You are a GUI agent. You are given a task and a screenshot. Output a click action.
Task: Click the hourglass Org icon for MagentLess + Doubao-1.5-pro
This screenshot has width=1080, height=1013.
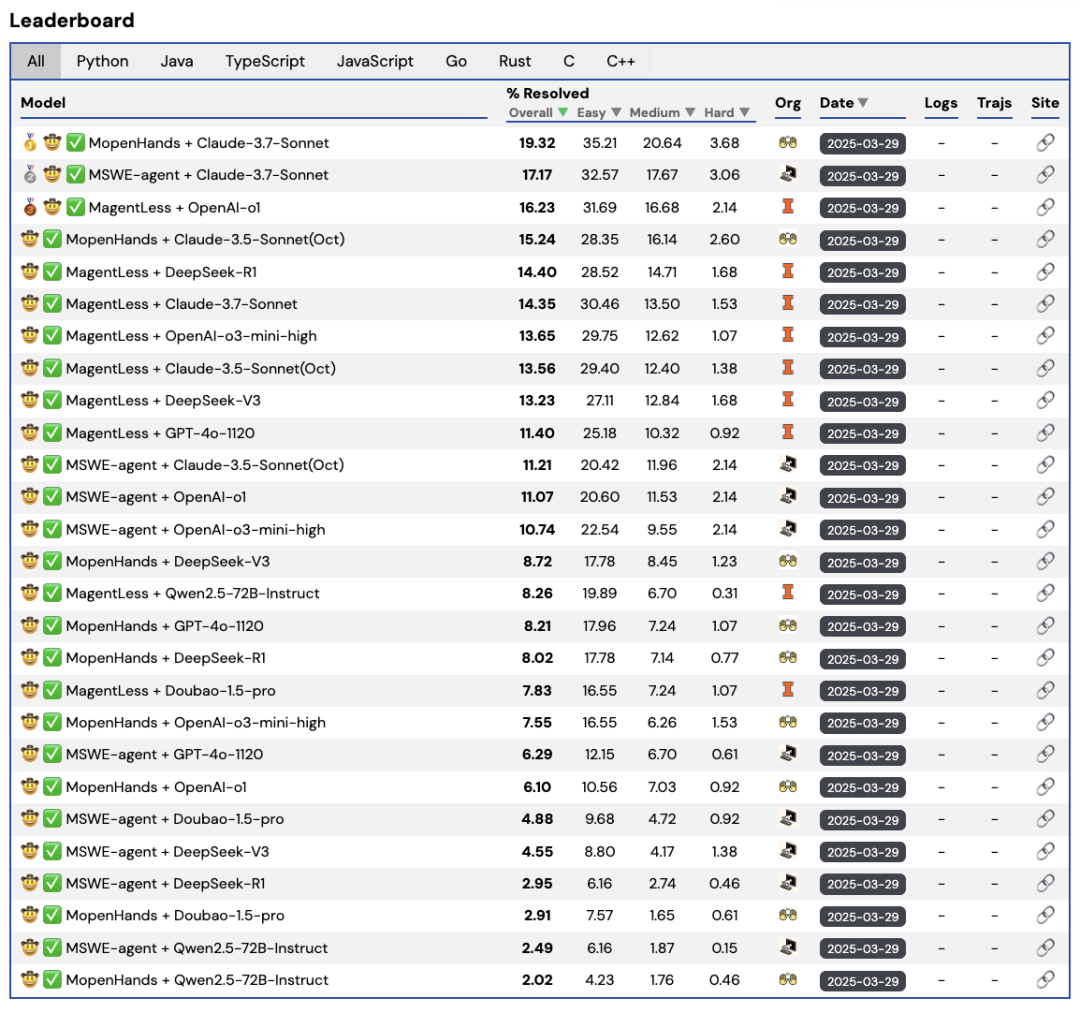788,691
